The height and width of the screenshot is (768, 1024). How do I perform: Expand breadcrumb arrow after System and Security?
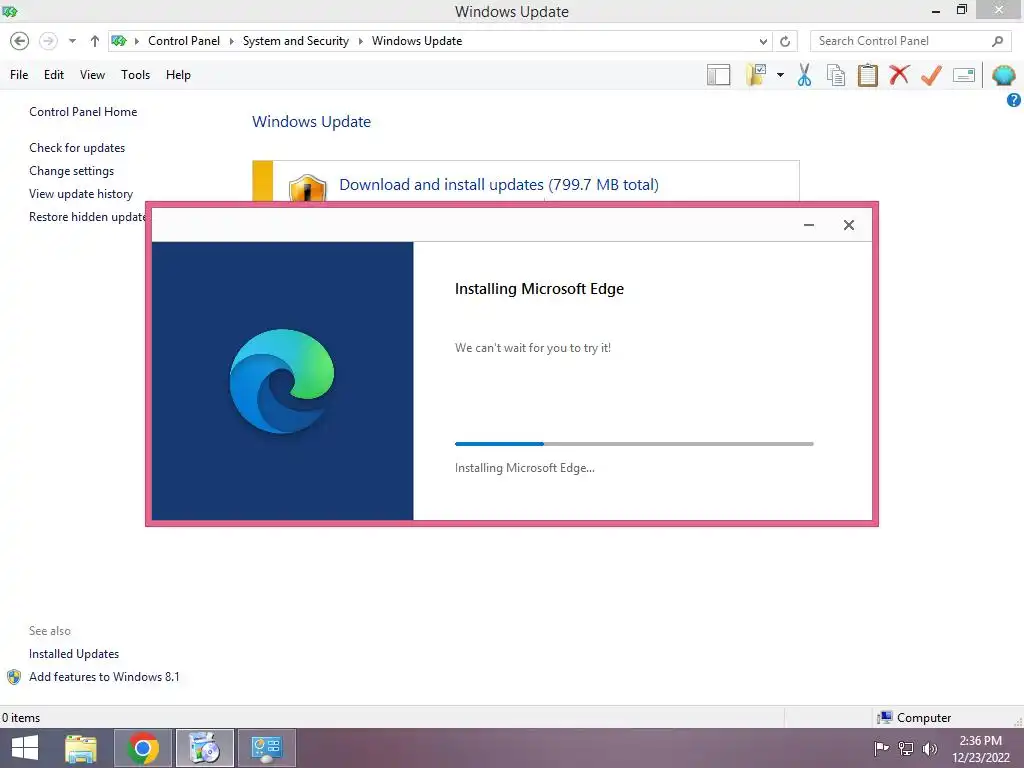tap(360, 41)
